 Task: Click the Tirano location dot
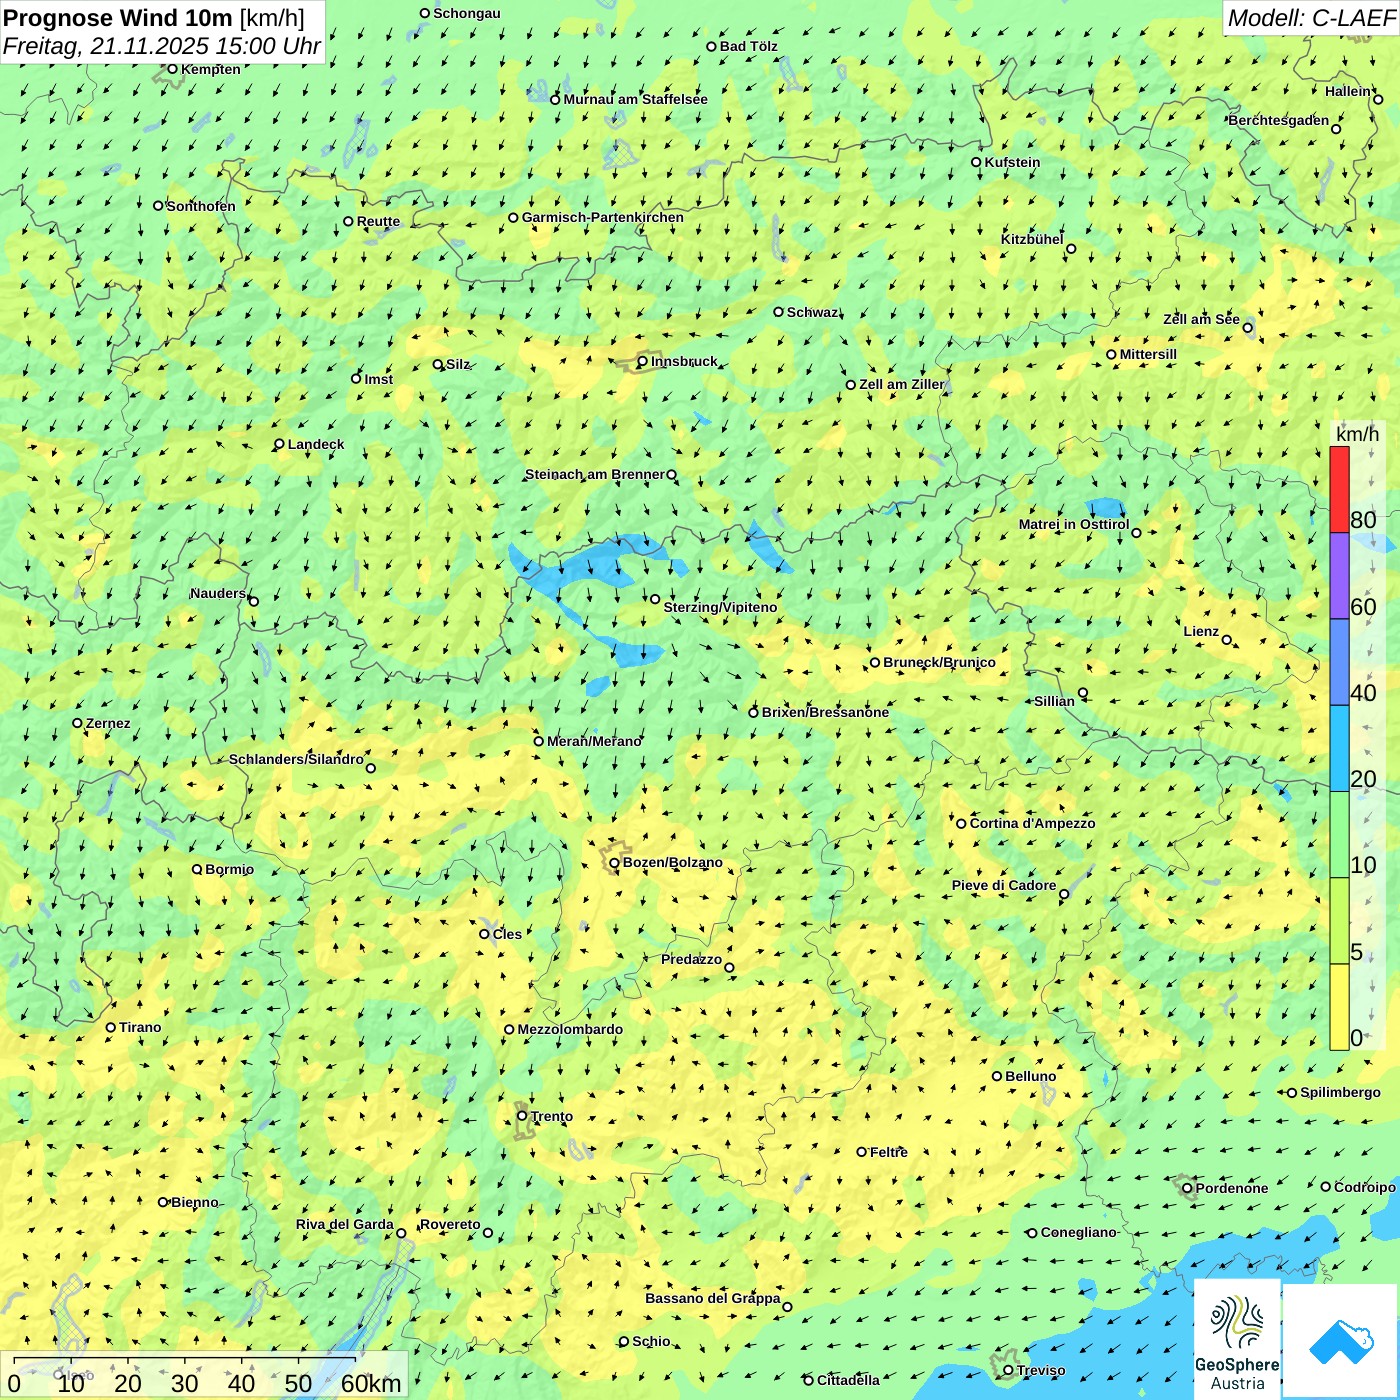coord(111,1027)
